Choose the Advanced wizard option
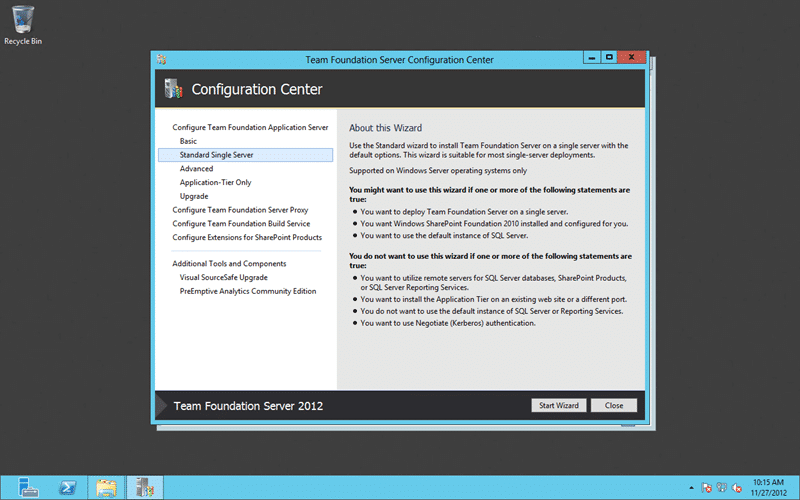800x500 pixels. point(196,169)
